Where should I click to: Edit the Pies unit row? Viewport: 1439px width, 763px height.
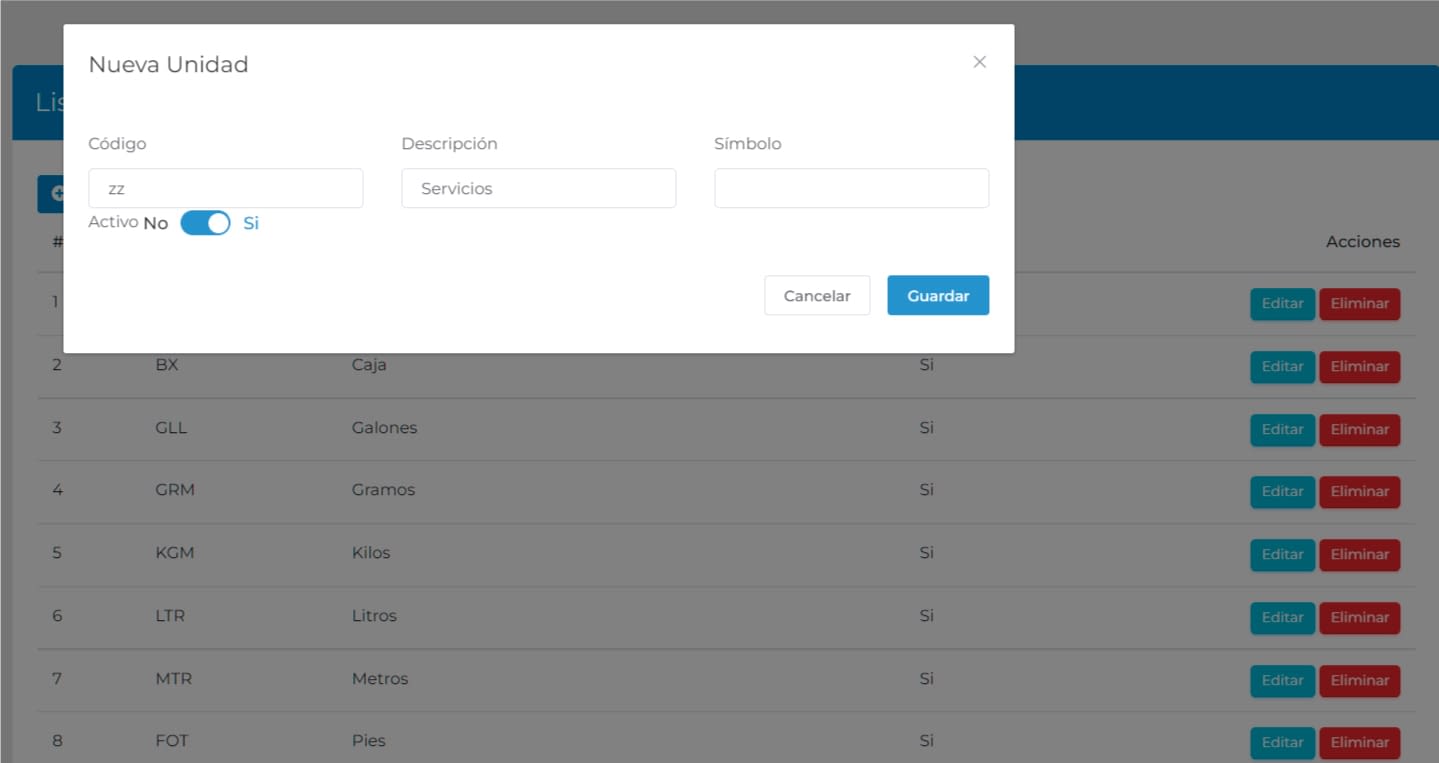click(x=1281, y=743)
